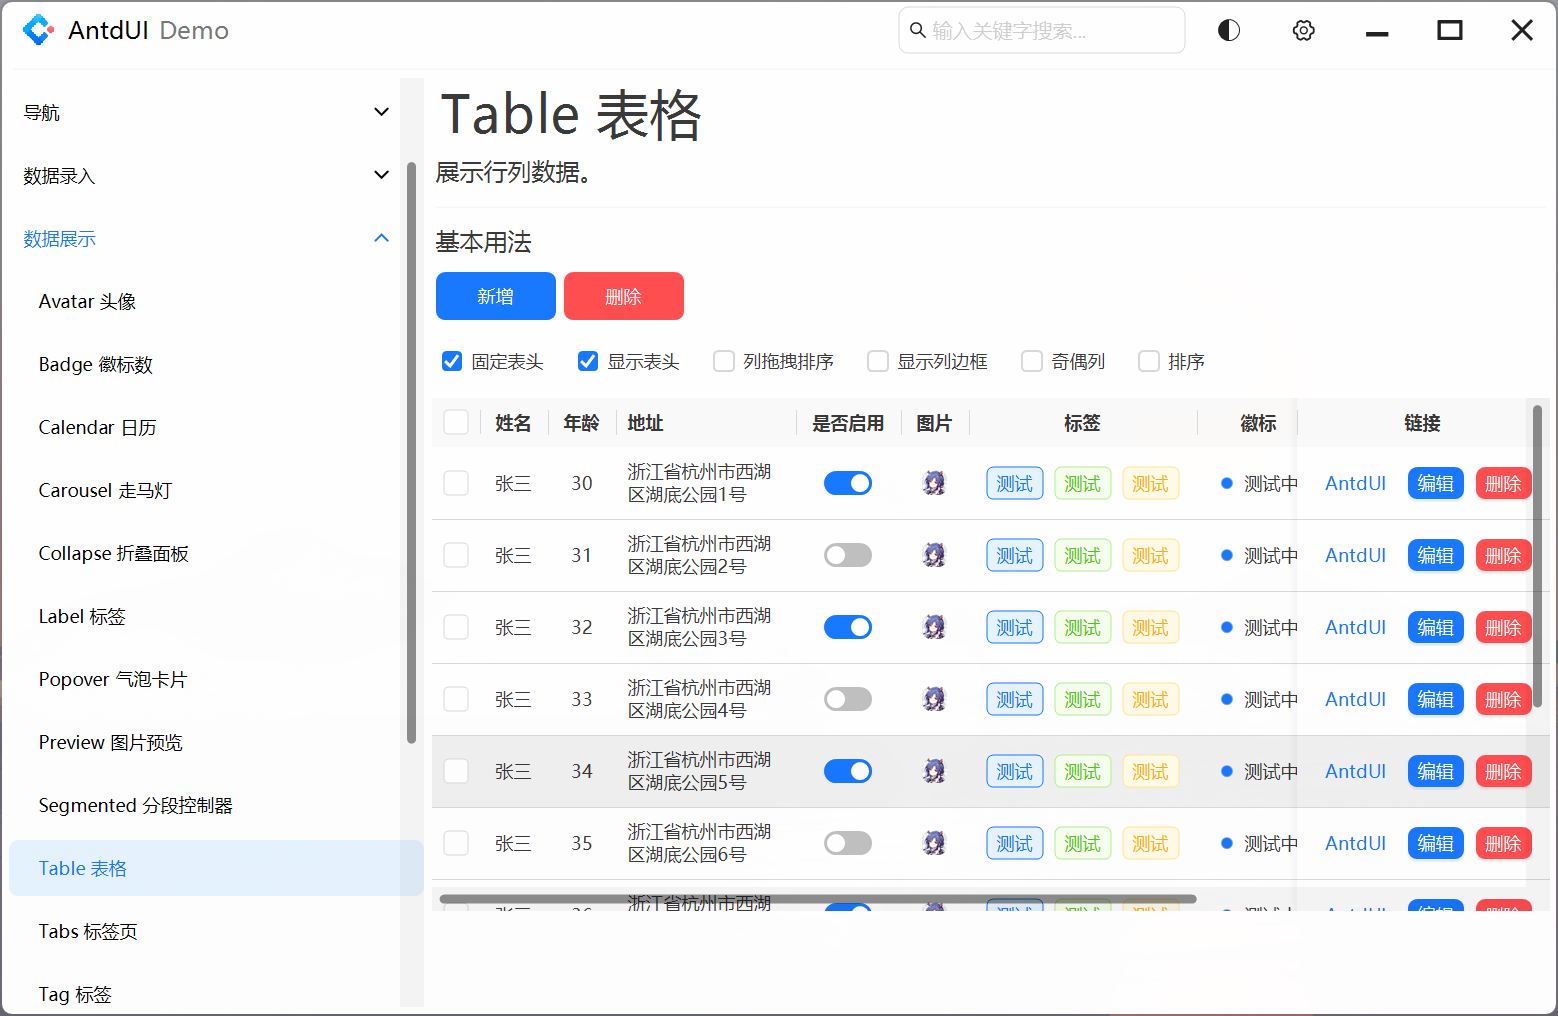Click the AntdUI link in the first row
The height and width of the screenshot is (1016, 1558).
click(x=1354, y=483)
